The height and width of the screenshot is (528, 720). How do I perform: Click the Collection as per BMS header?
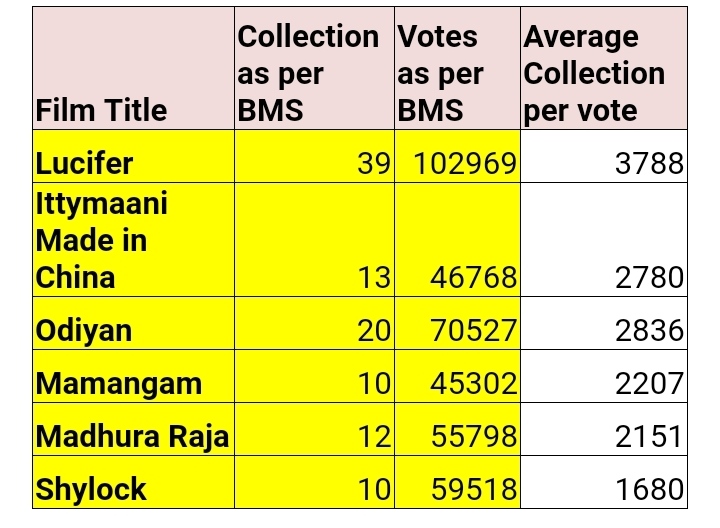(x=315, y=68)
